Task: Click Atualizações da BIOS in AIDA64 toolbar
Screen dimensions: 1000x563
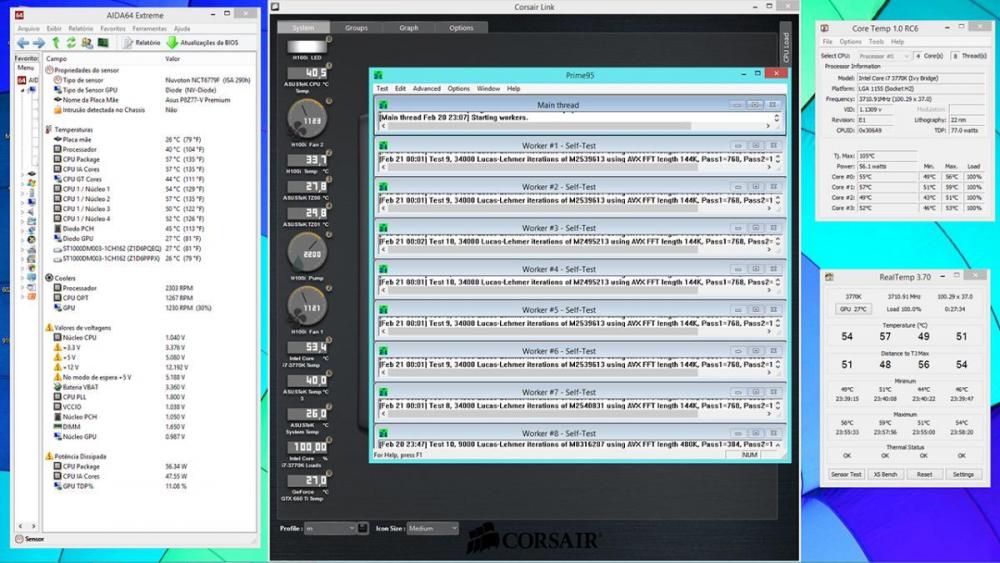Action: point(203,43)
